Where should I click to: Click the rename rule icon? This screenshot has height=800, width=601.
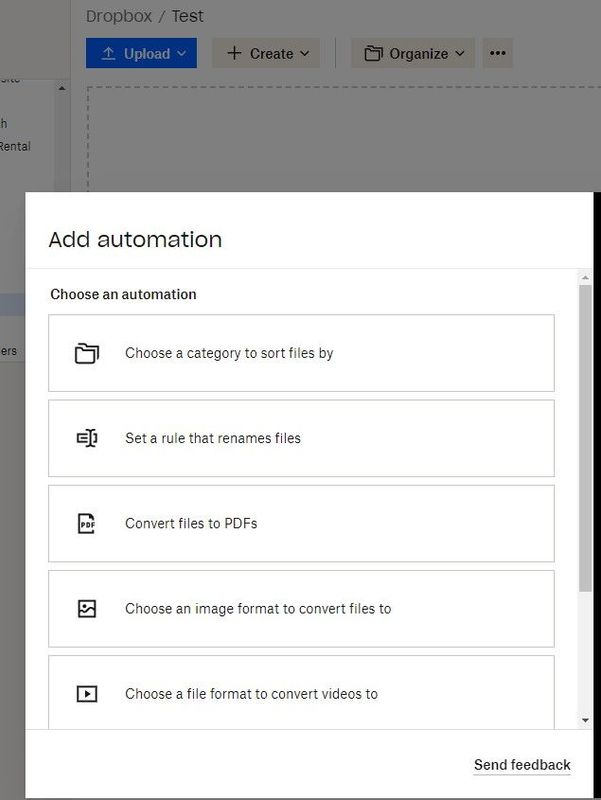tap(87, 438)
